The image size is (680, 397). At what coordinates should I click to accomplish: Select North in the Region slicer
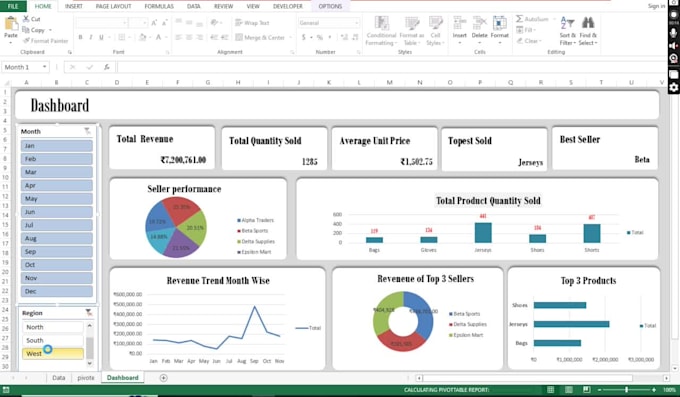pyautogui.click(x=52, y=327)
